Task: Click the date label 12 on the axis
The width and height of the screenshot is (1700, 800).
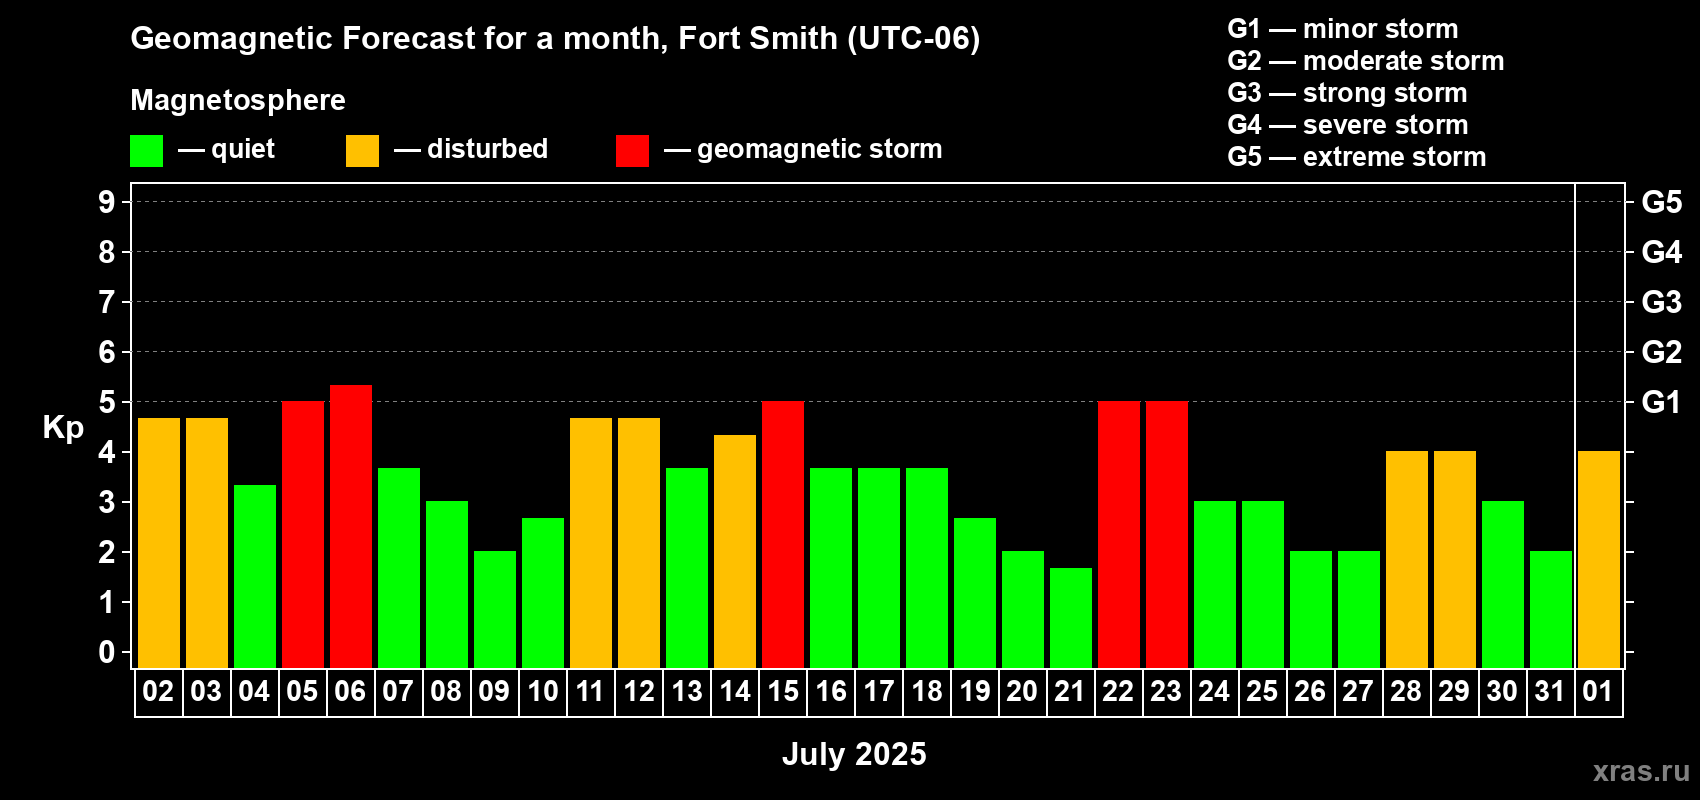Action: (x=638, y=692)
